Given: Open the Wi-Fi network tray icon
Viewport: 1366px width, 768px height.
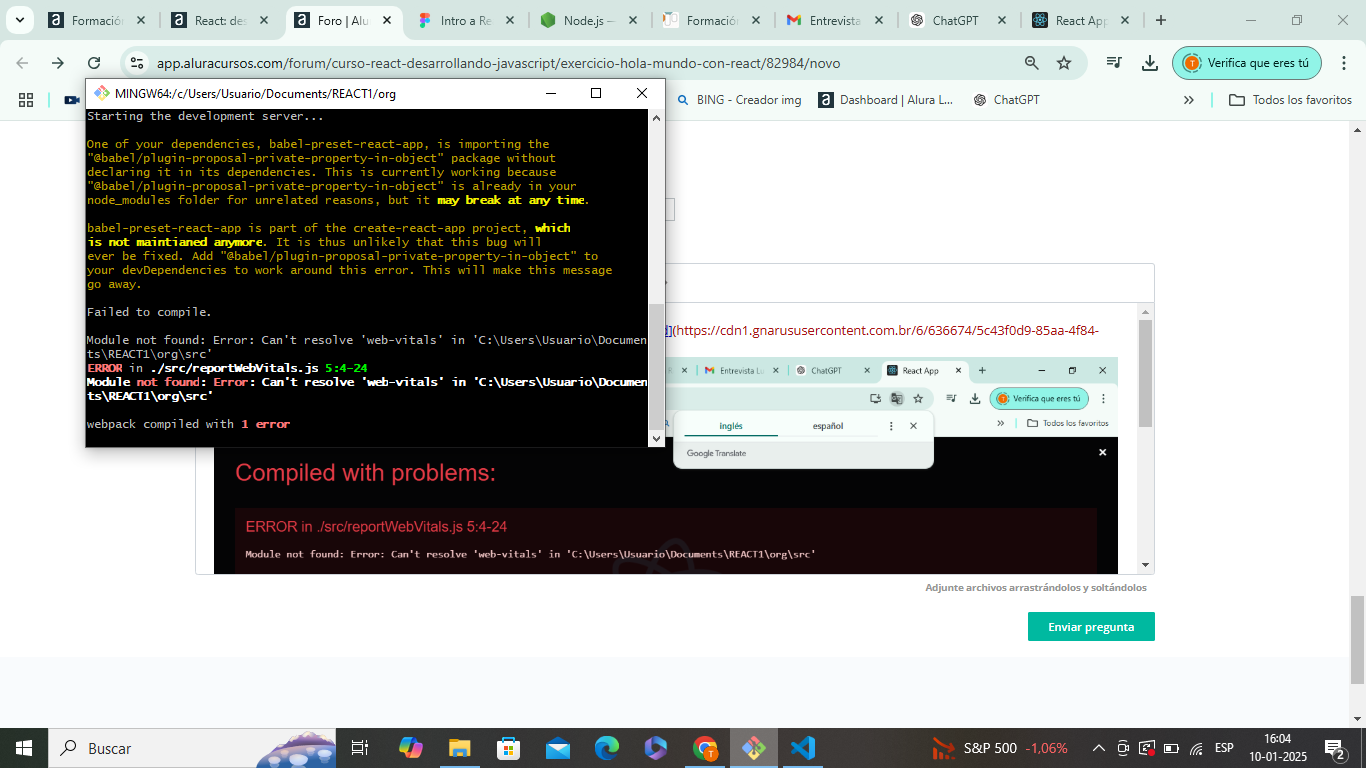Looking at the screenshot, I should pyautogui.click(x=1195, y=748).
